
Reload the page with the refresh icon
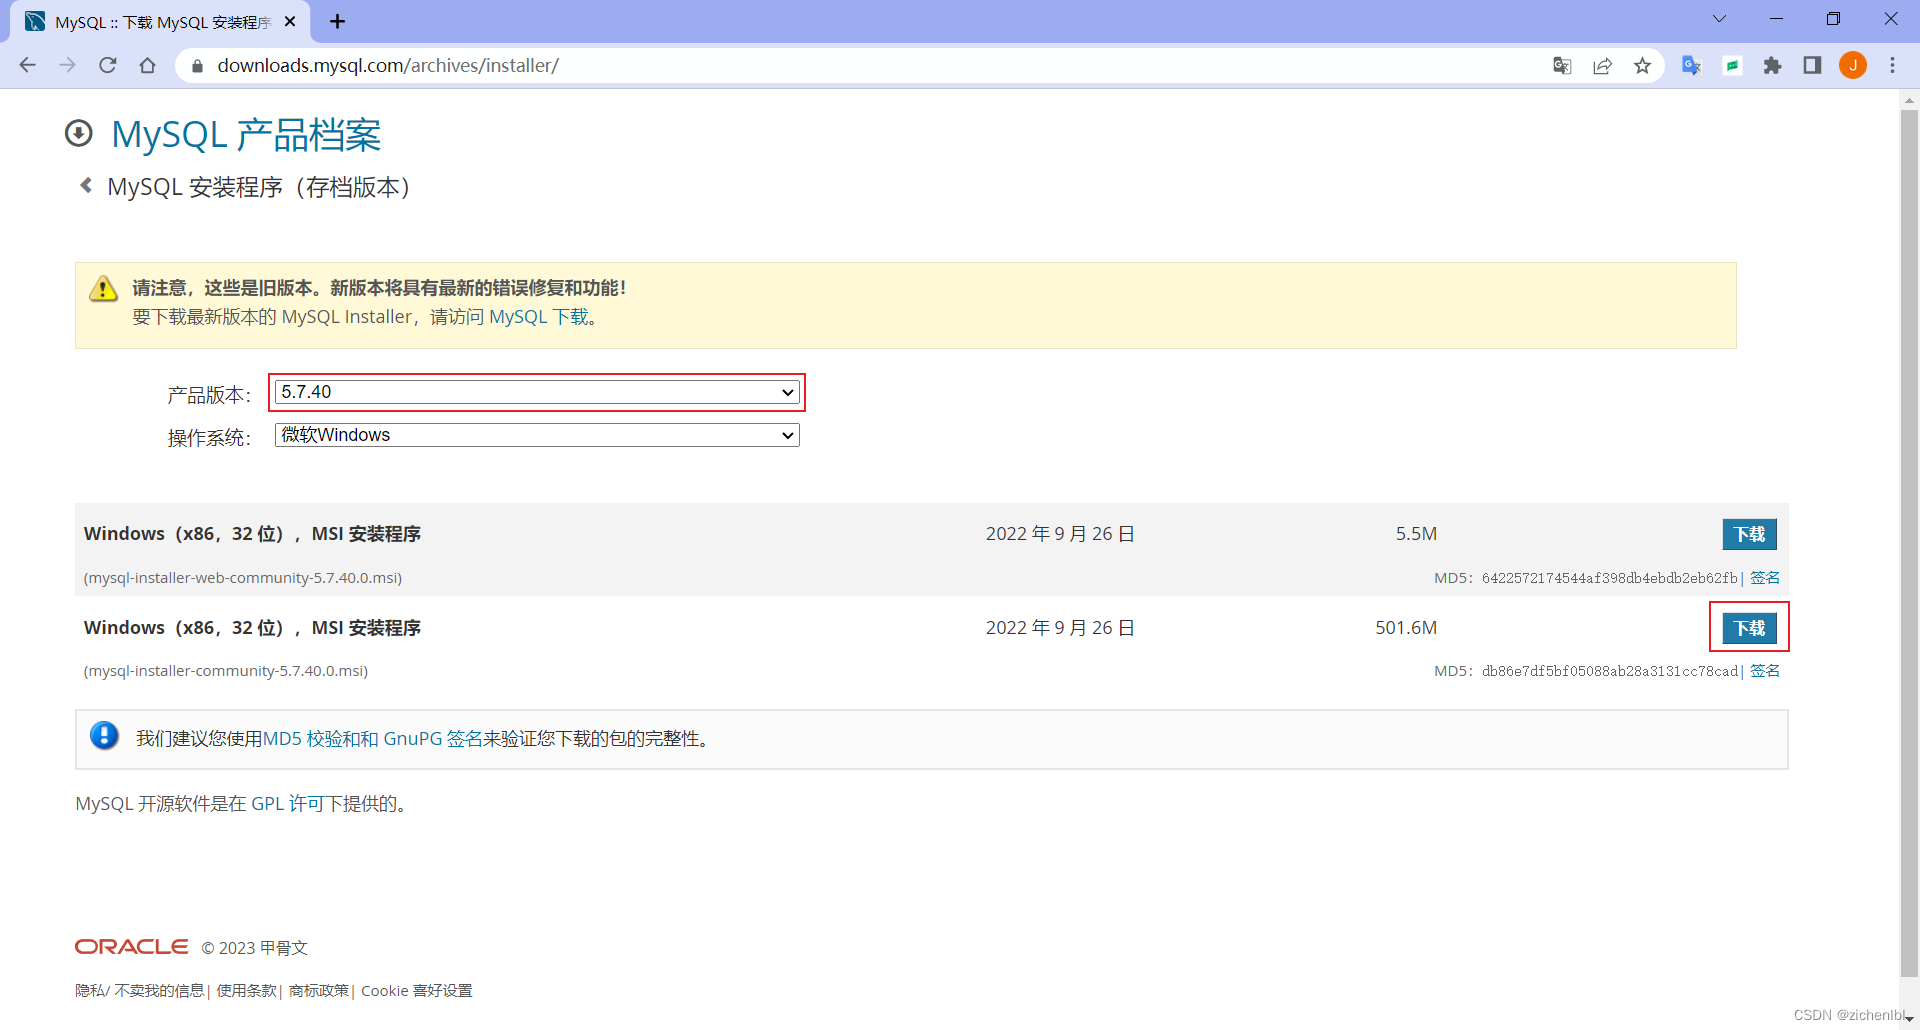pyautogui.click(x=108, y=65)
